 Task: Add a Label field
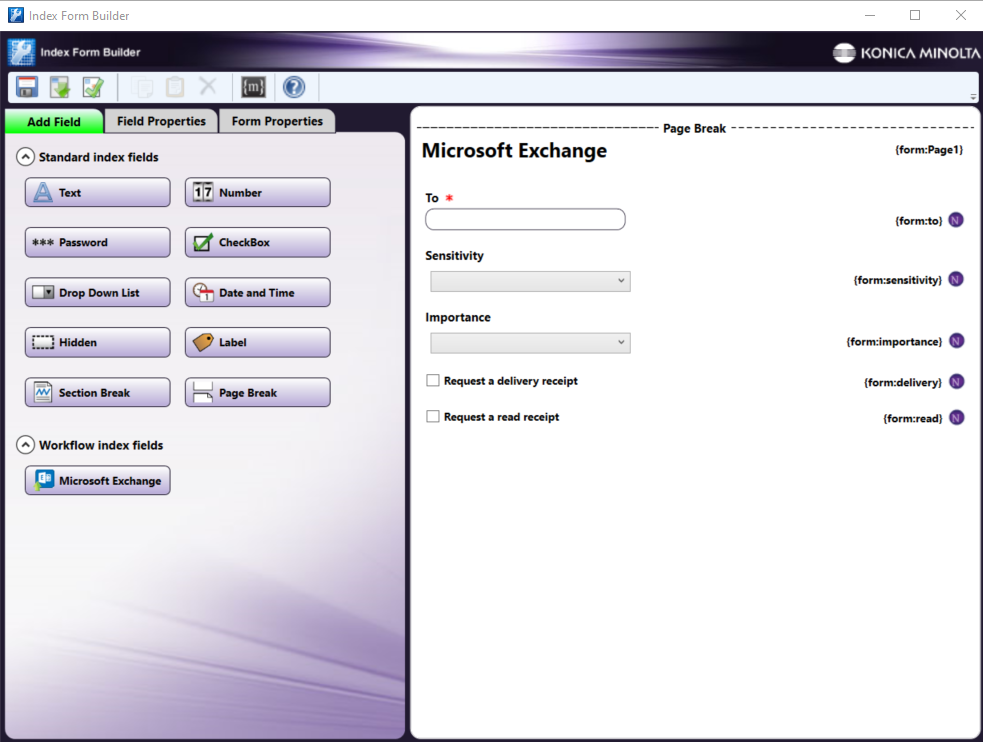tap(258, 342)
